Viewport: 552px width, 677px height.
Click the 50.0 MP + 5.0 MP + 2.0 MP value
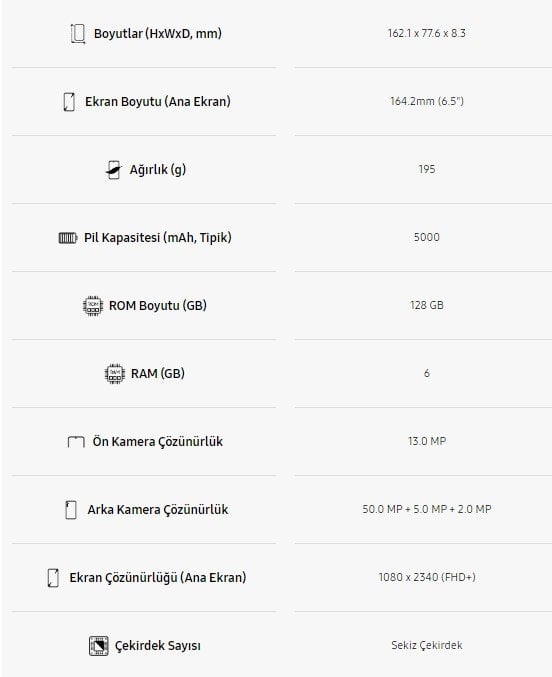(x=427, y=509)
